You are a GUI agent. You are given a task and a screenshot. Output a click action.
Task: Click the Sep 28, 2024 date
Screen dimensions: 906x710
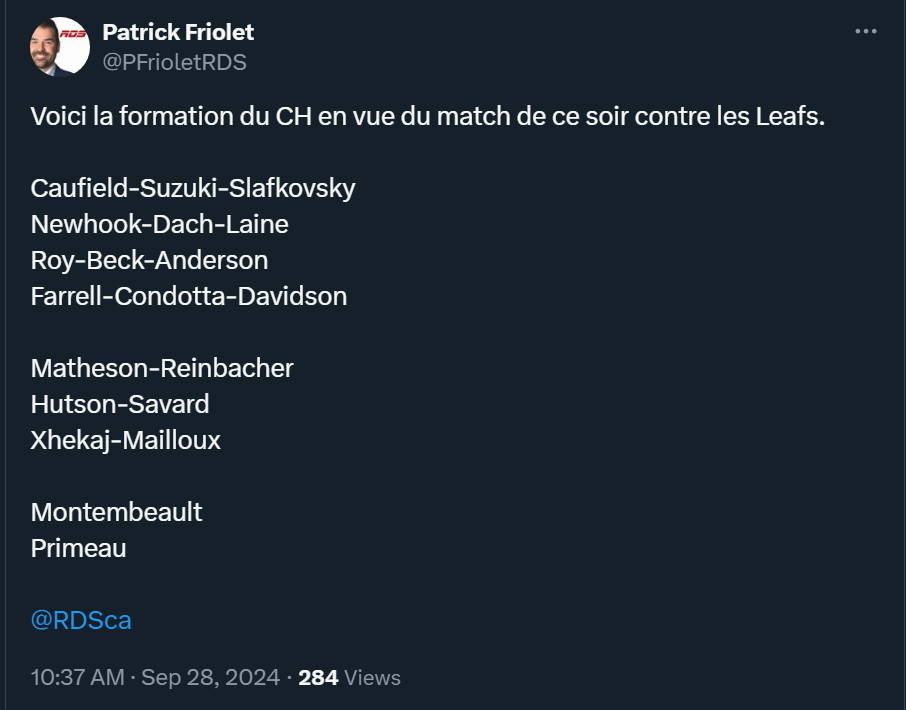pyautogui.click(x=210, y=677)
